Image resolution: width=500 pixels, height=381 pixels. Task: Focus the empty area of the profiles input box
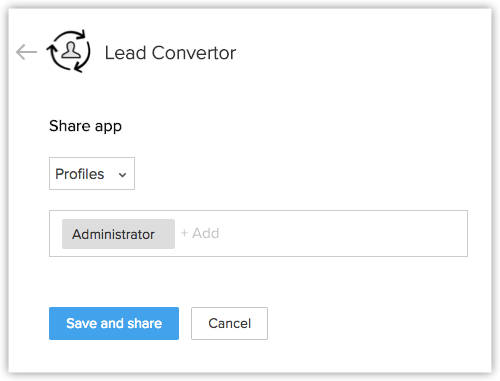click(x=343, y=233)
